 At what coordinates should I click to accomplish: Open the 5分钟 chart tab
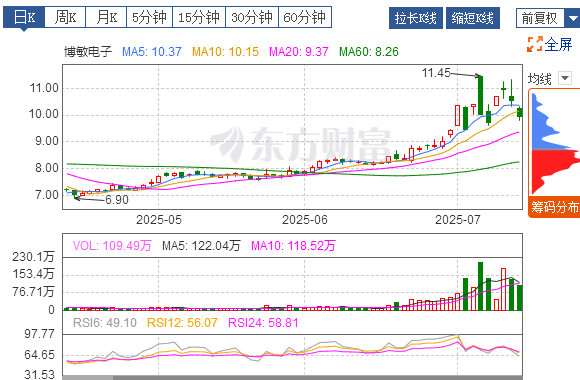pyautogui.click(x=149, y=17)
